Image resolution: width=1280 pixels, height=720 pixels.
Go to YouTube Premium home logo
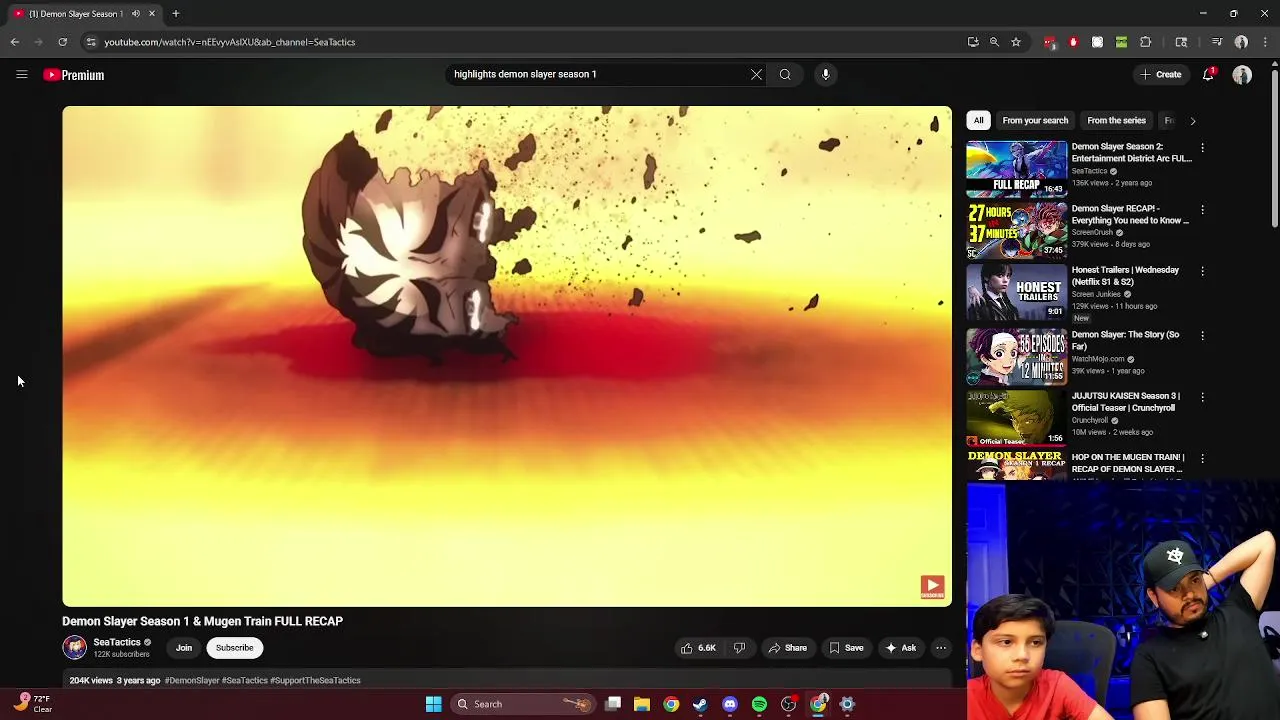coord(74,75)
